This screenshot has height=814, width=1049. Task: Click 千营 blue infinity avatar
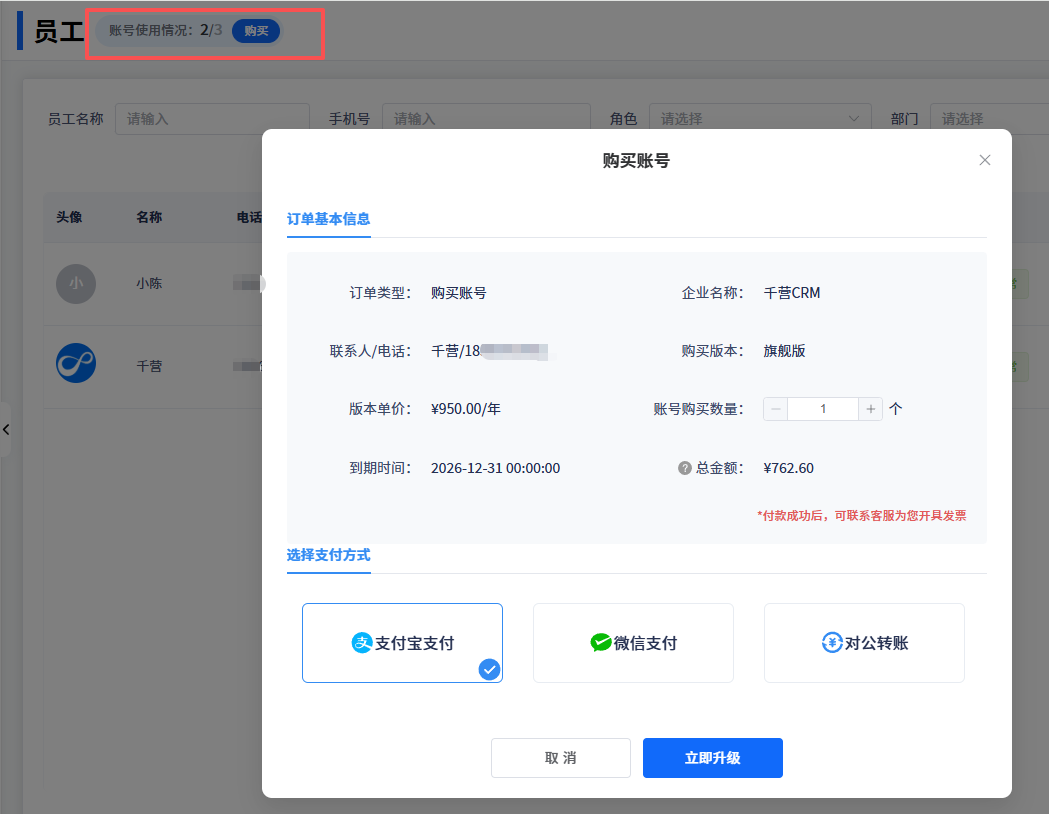76,362
